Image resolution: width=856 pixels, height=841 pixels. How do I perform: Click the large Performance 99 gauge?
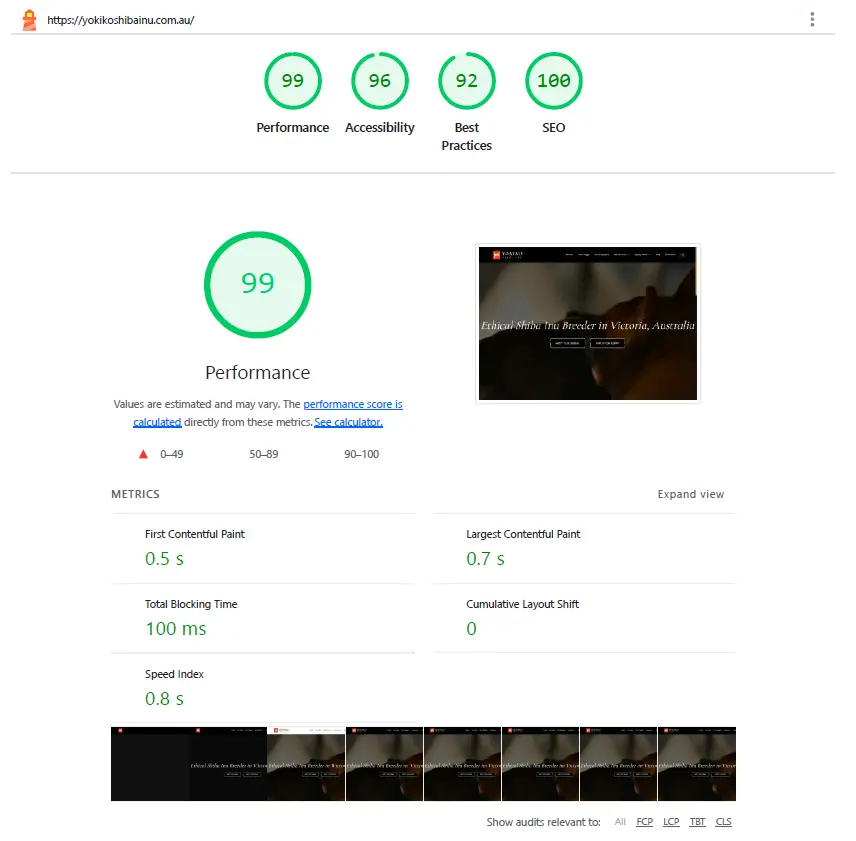pyautogui.click(x=258, y=284)
